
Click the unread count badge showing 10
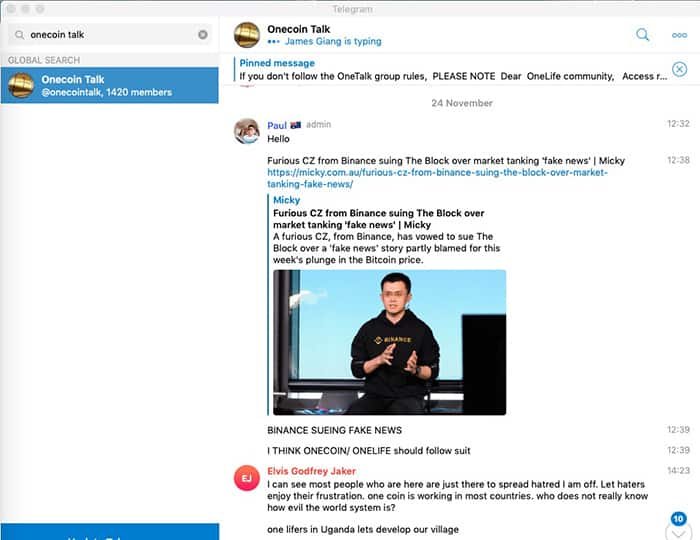[x=679, y=519]
